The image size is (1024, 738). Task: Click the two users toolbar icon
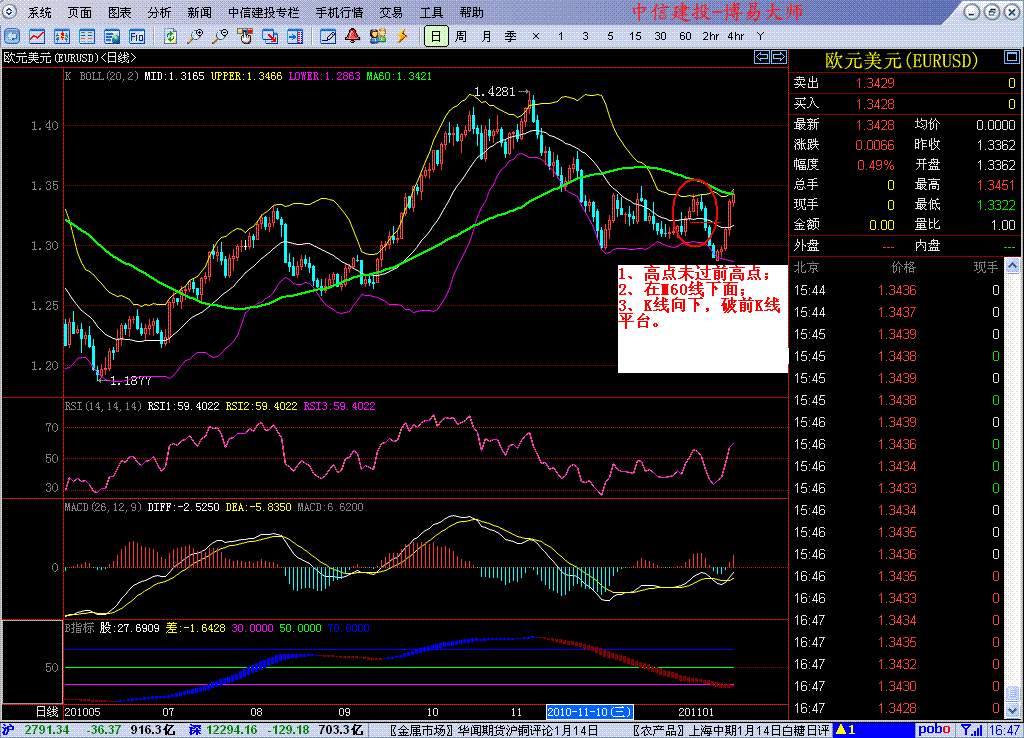click(x=377, y=37)
